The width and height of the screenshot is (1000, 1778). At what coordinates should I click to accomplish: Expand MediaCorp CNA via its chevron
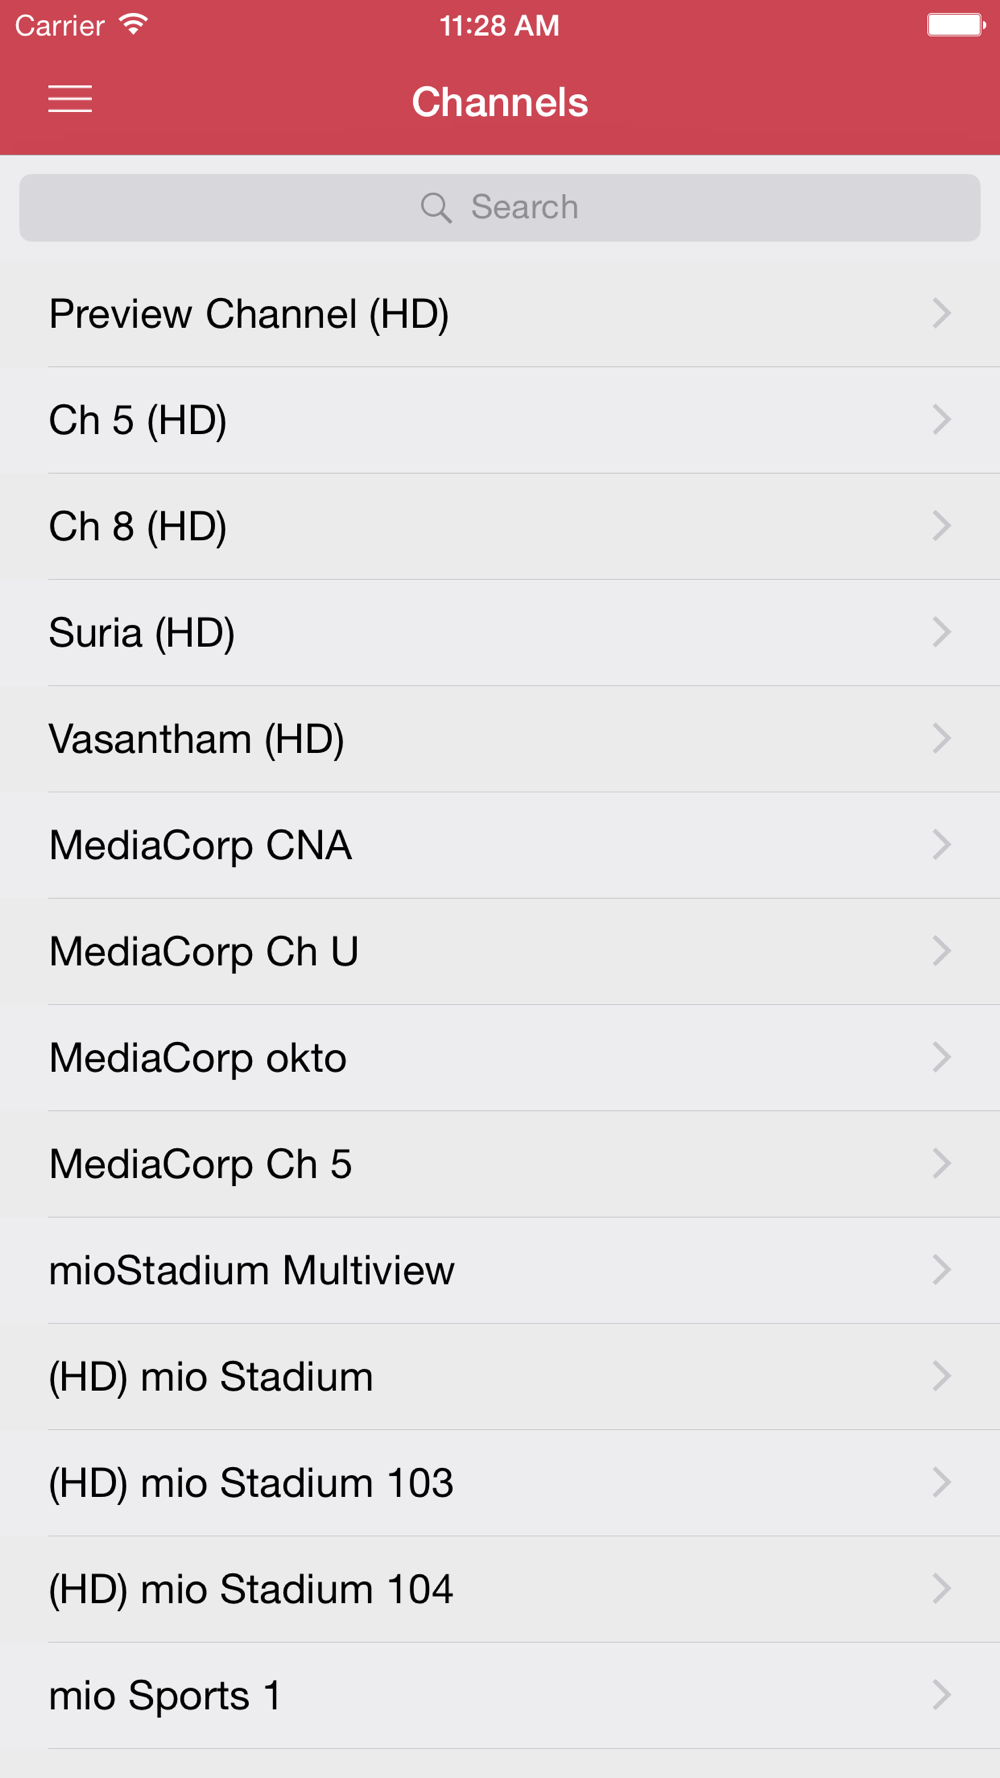[x=941, y=845]
